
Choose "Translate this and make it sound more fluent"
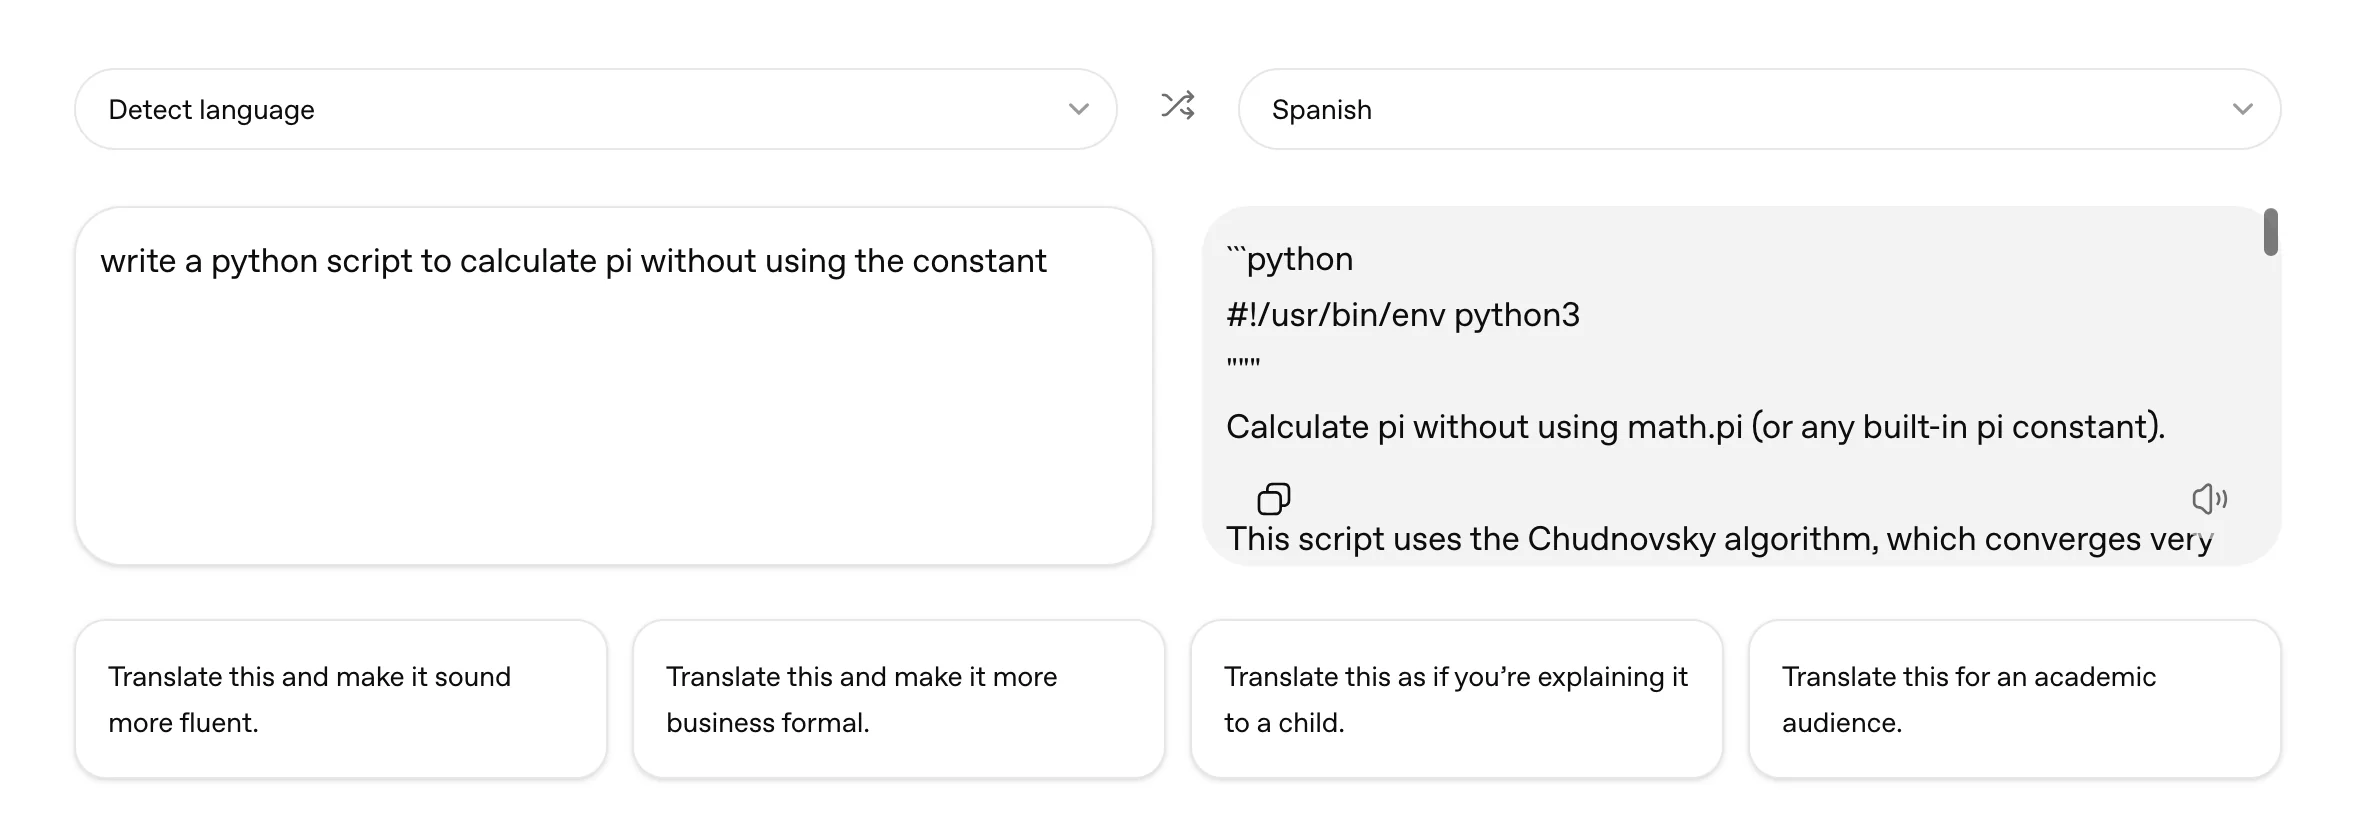point(341,699)
